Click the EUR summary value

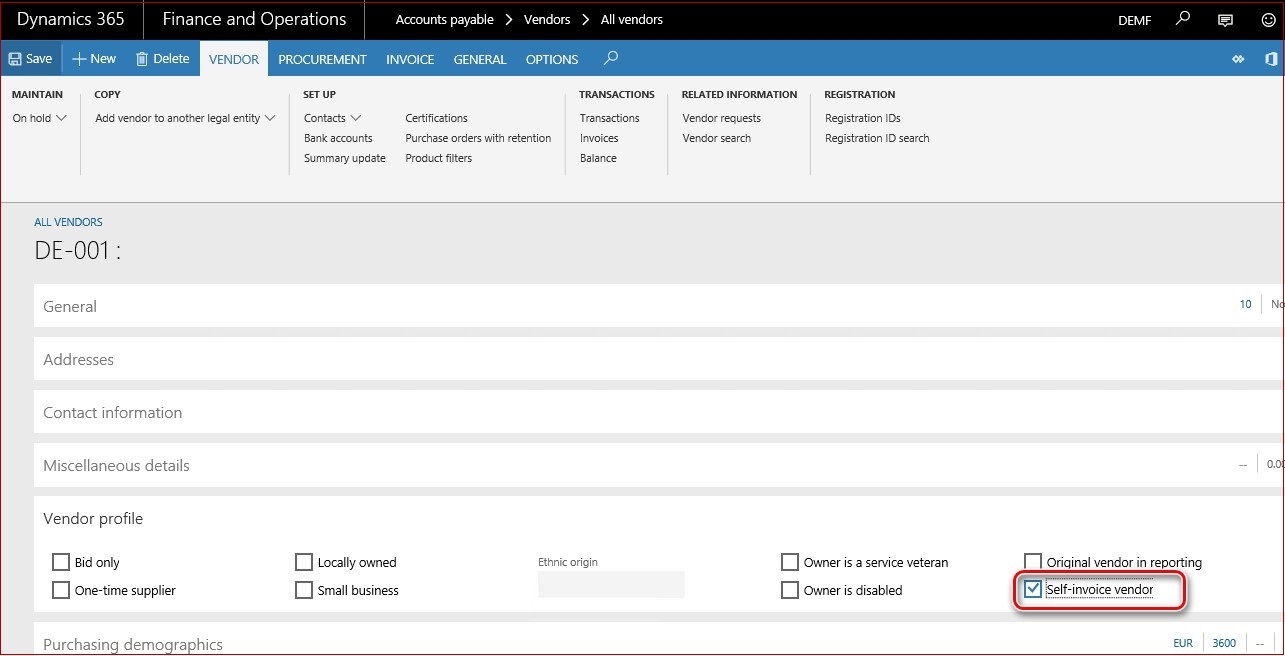(1183, 644)
